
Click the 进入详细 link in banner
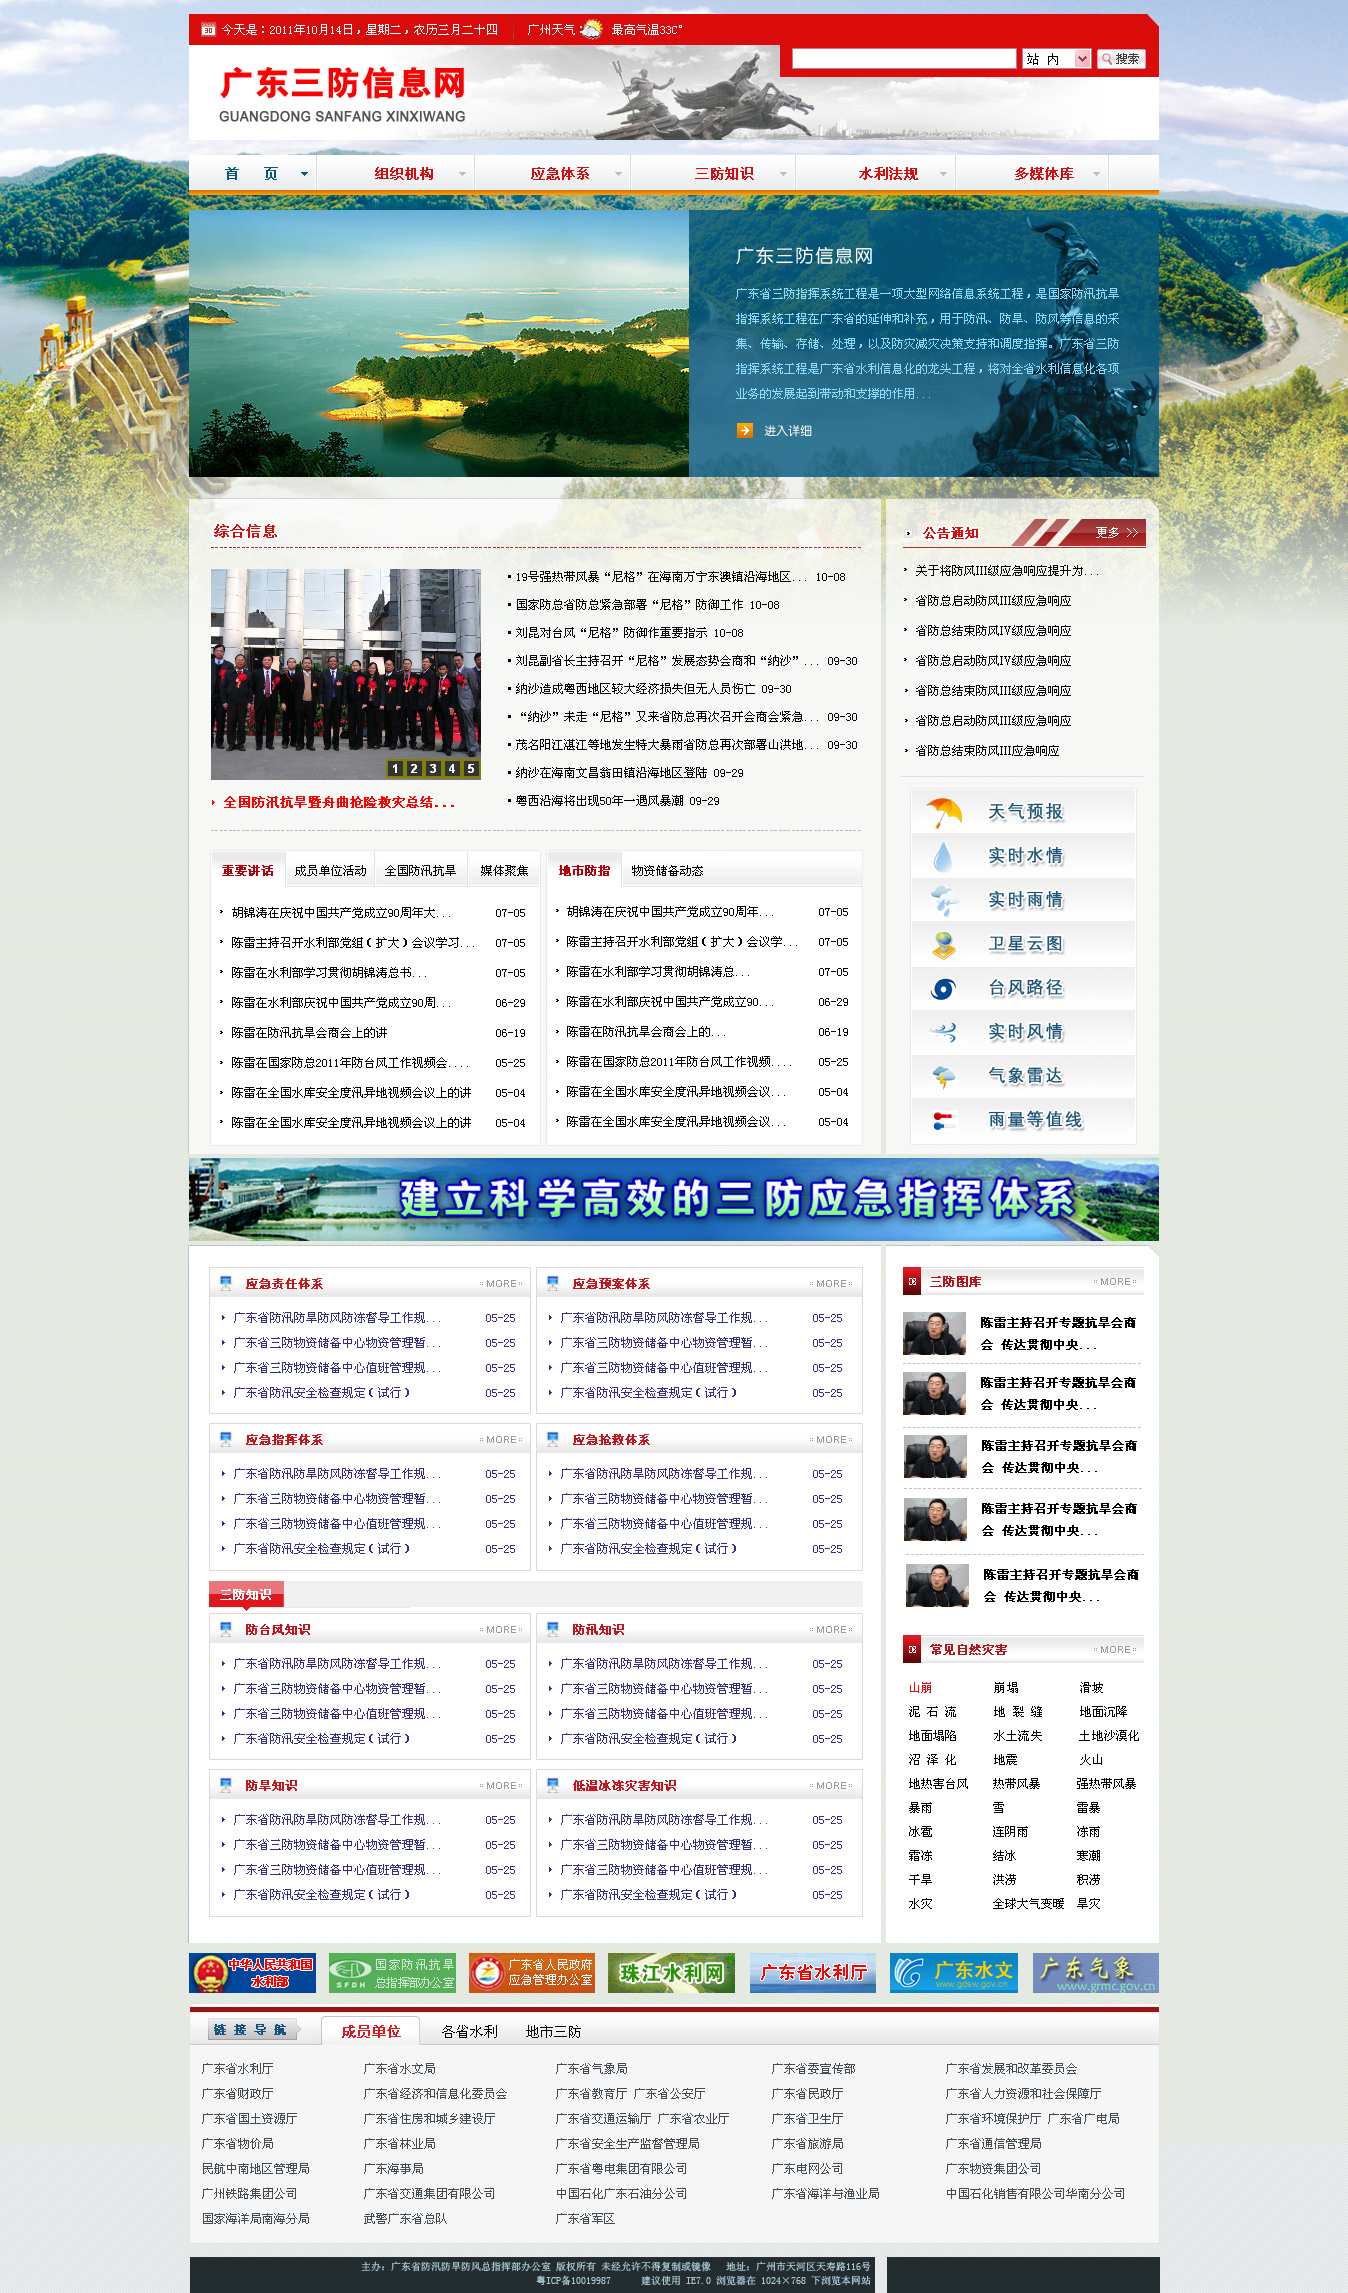pos(787,431)
